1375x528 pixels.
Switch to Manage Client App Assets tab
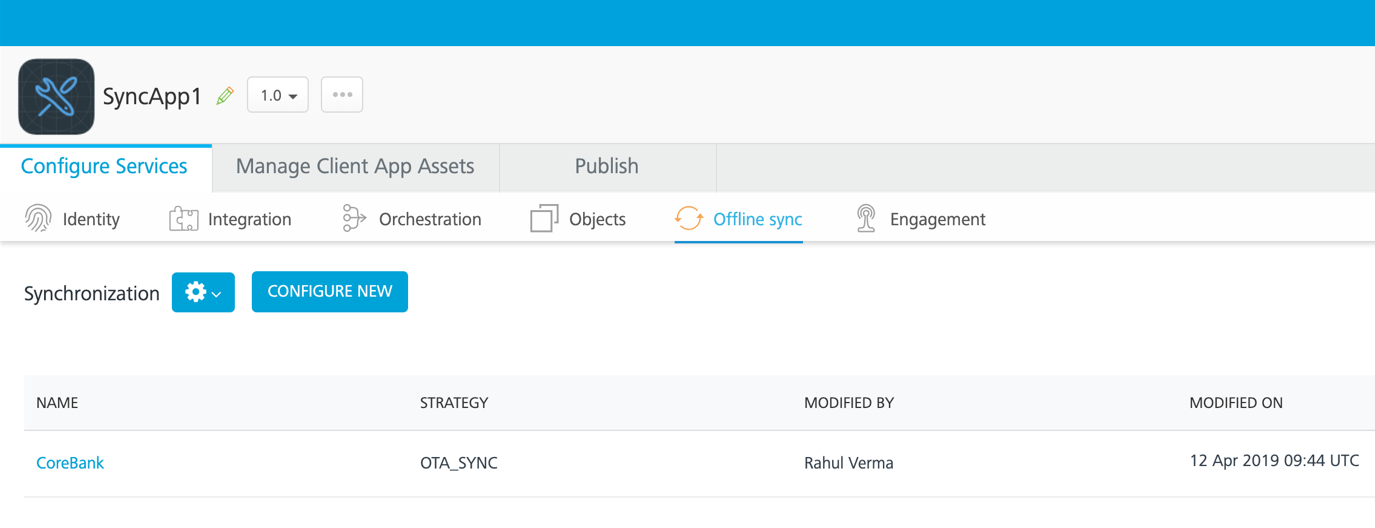point(355,167)
